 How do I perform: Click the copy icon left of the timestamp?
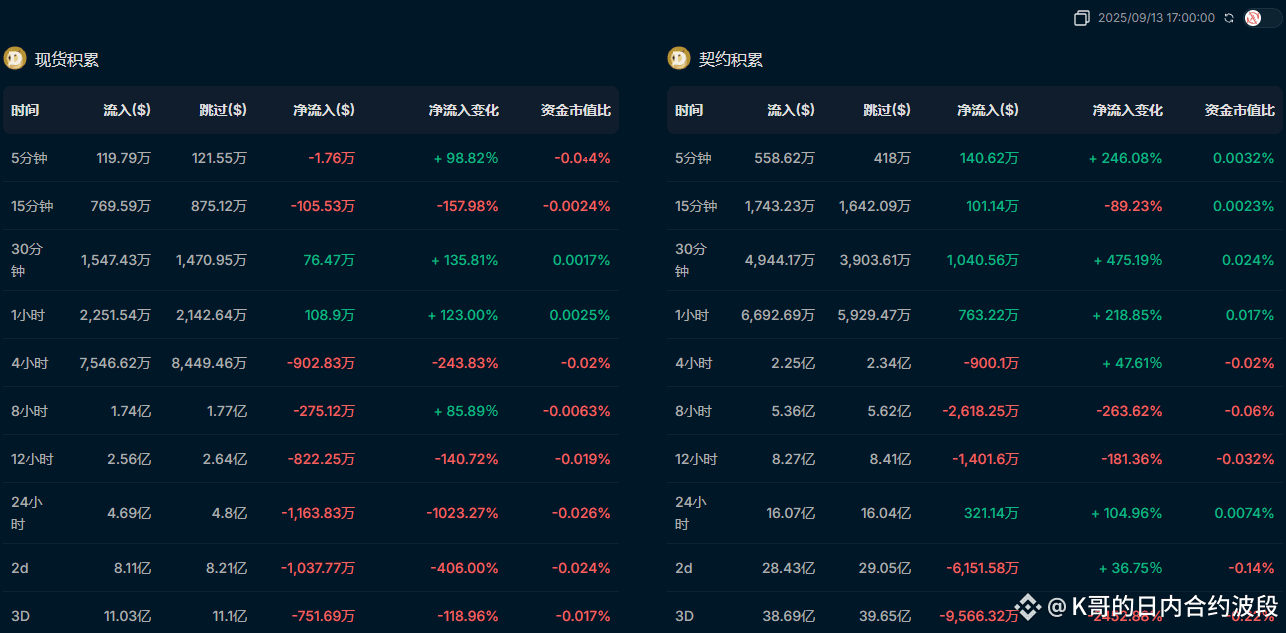coord(1082,17)
